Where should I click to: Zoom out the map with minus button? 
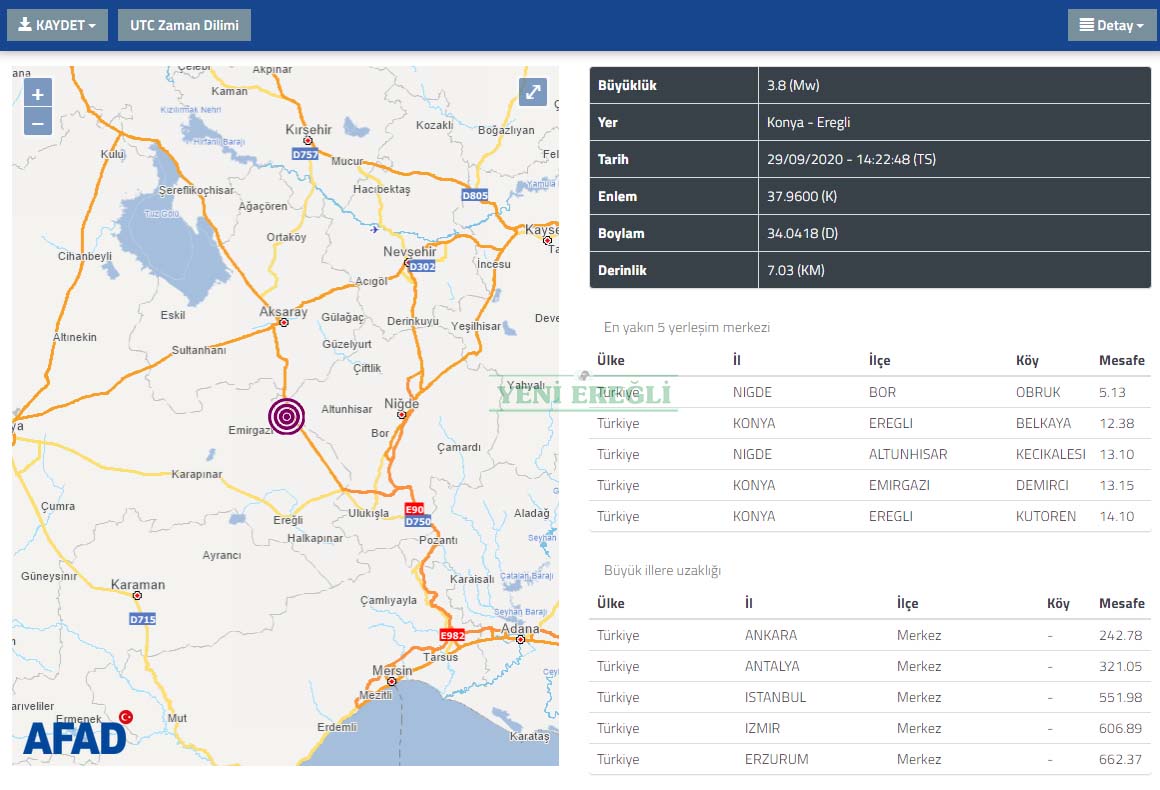(x=38, y=123)
